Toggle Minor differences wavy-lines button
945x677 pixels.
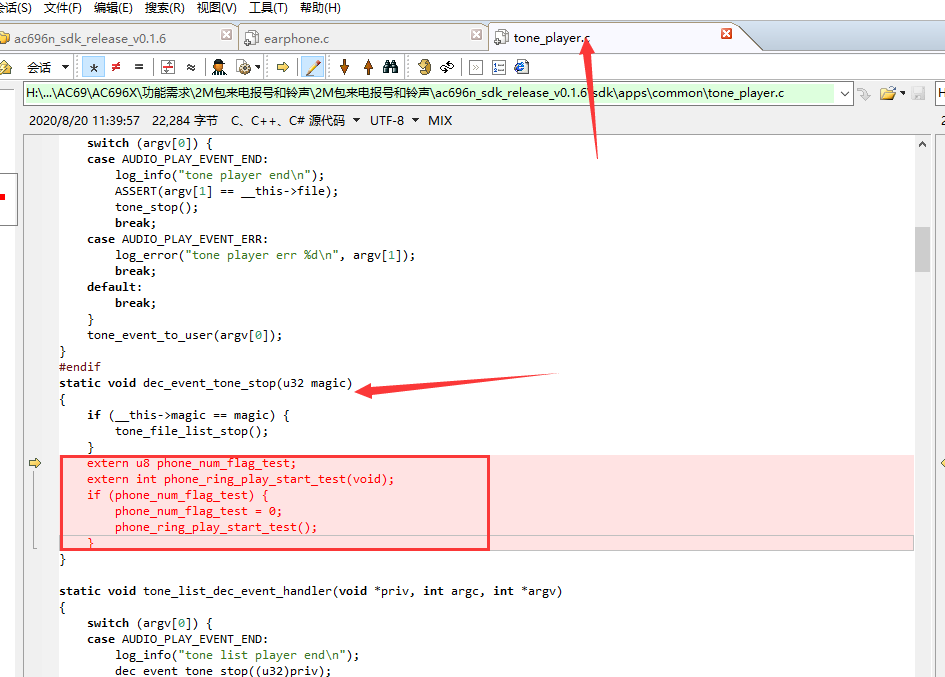point(191,67)
